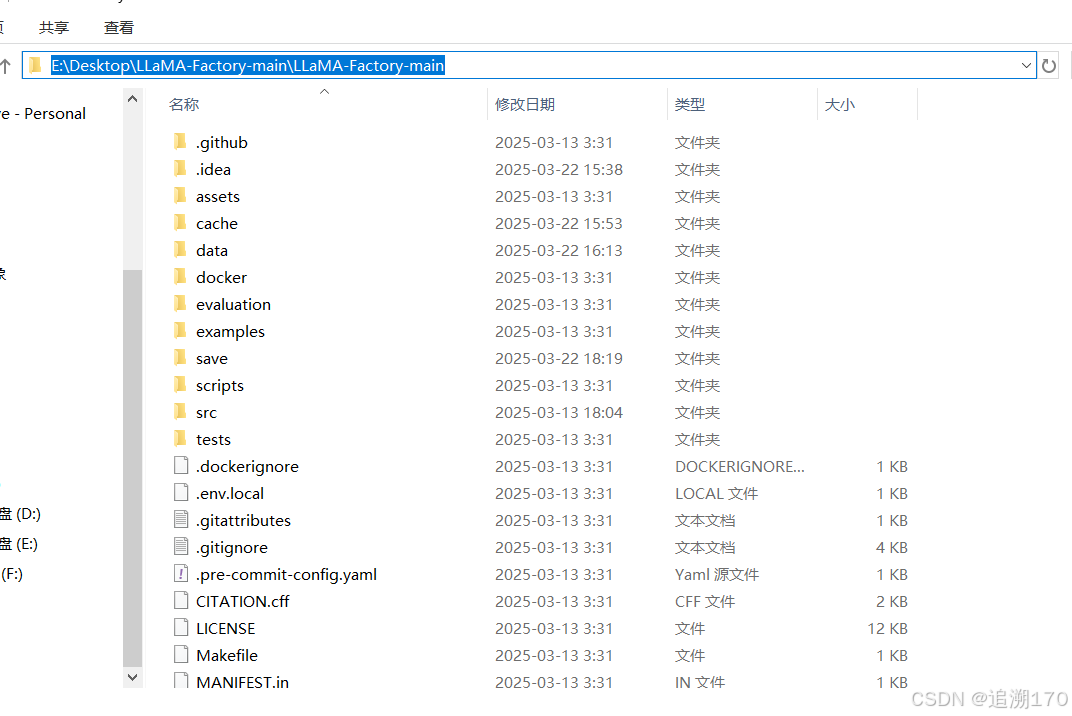Click the .dockerignore file icon
This screenshot has height=716, width=1072.
(x=181, y=466)
